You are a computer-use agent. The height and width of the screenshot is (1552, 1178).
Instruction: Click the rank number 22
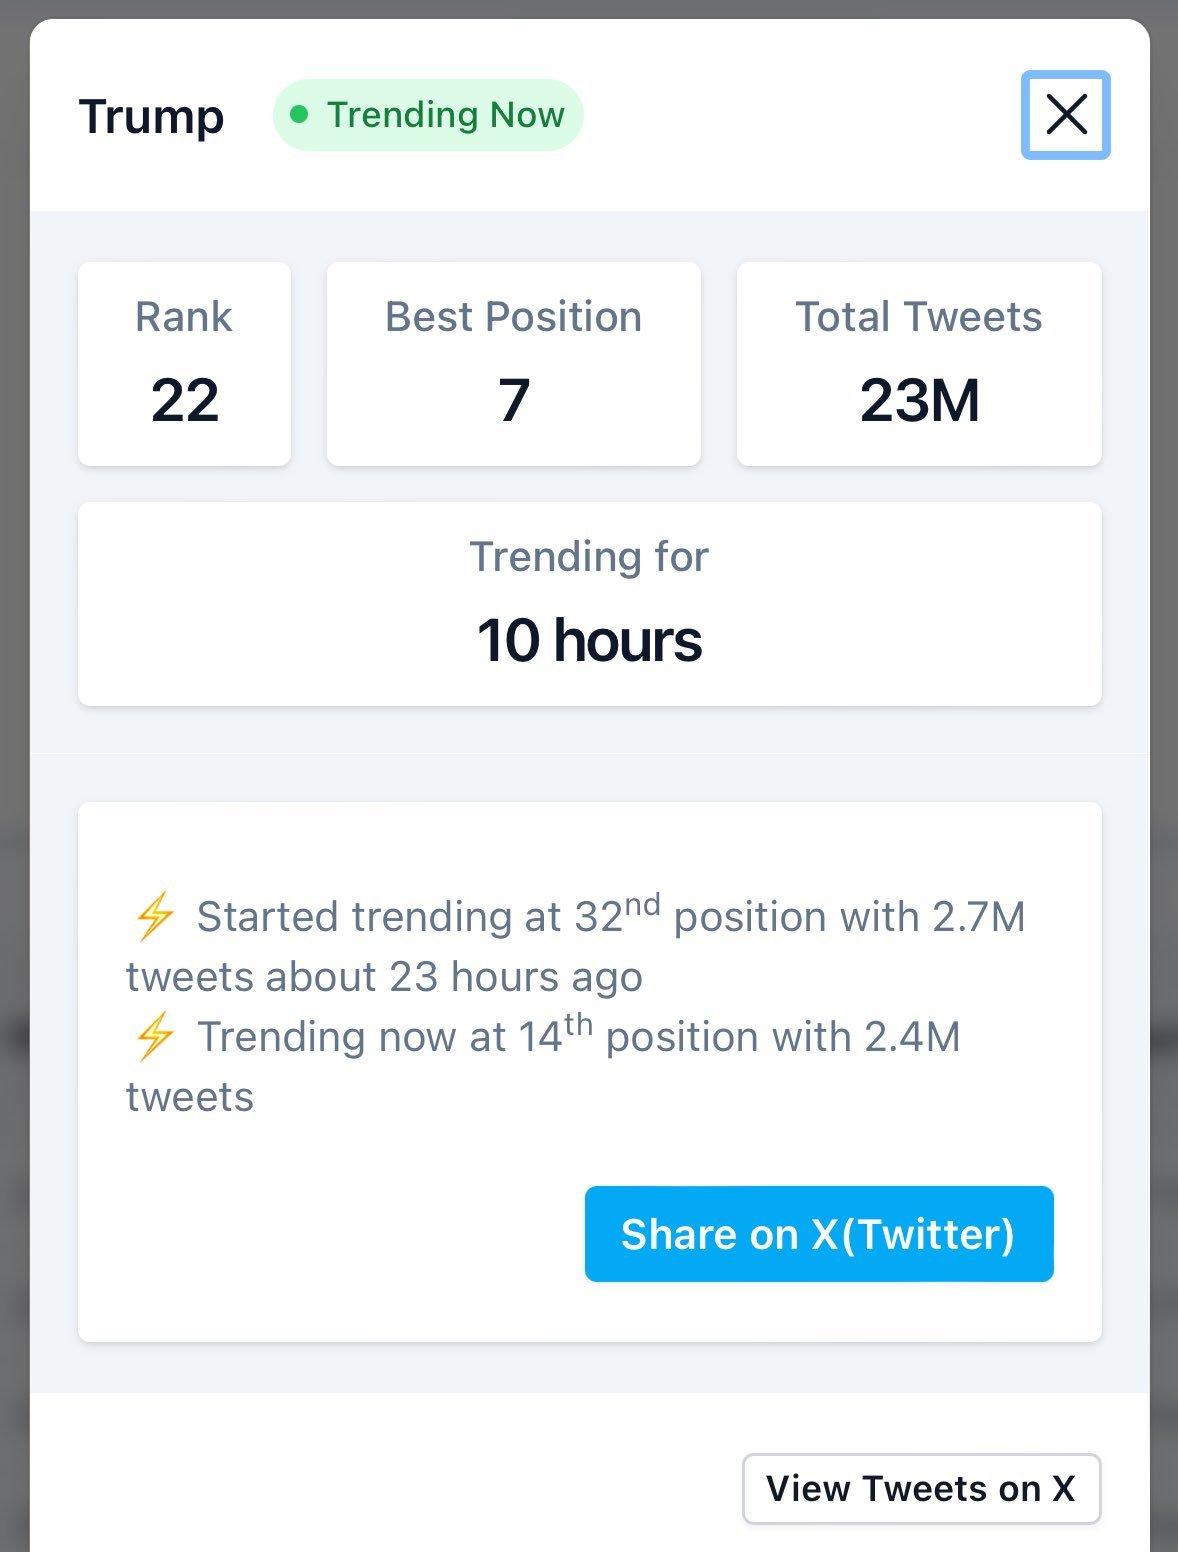pyautogui.click(x=184, y=401)
